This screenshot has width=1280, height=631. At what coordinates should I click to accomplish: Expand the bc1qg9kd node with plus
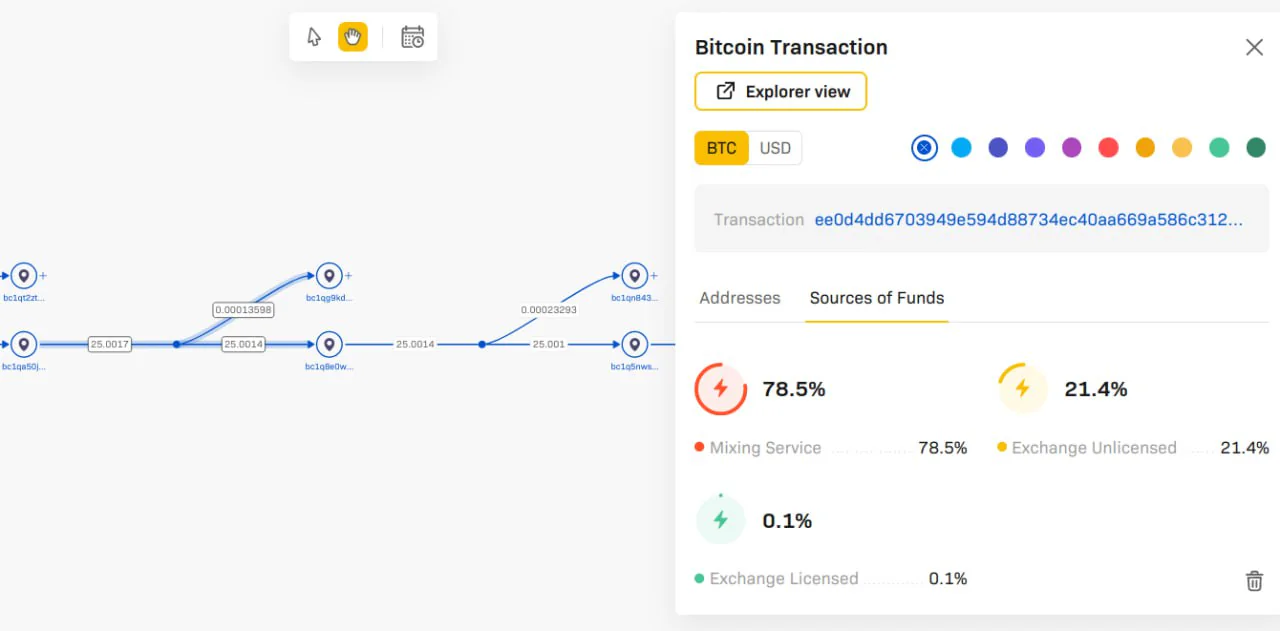(348, 276)
